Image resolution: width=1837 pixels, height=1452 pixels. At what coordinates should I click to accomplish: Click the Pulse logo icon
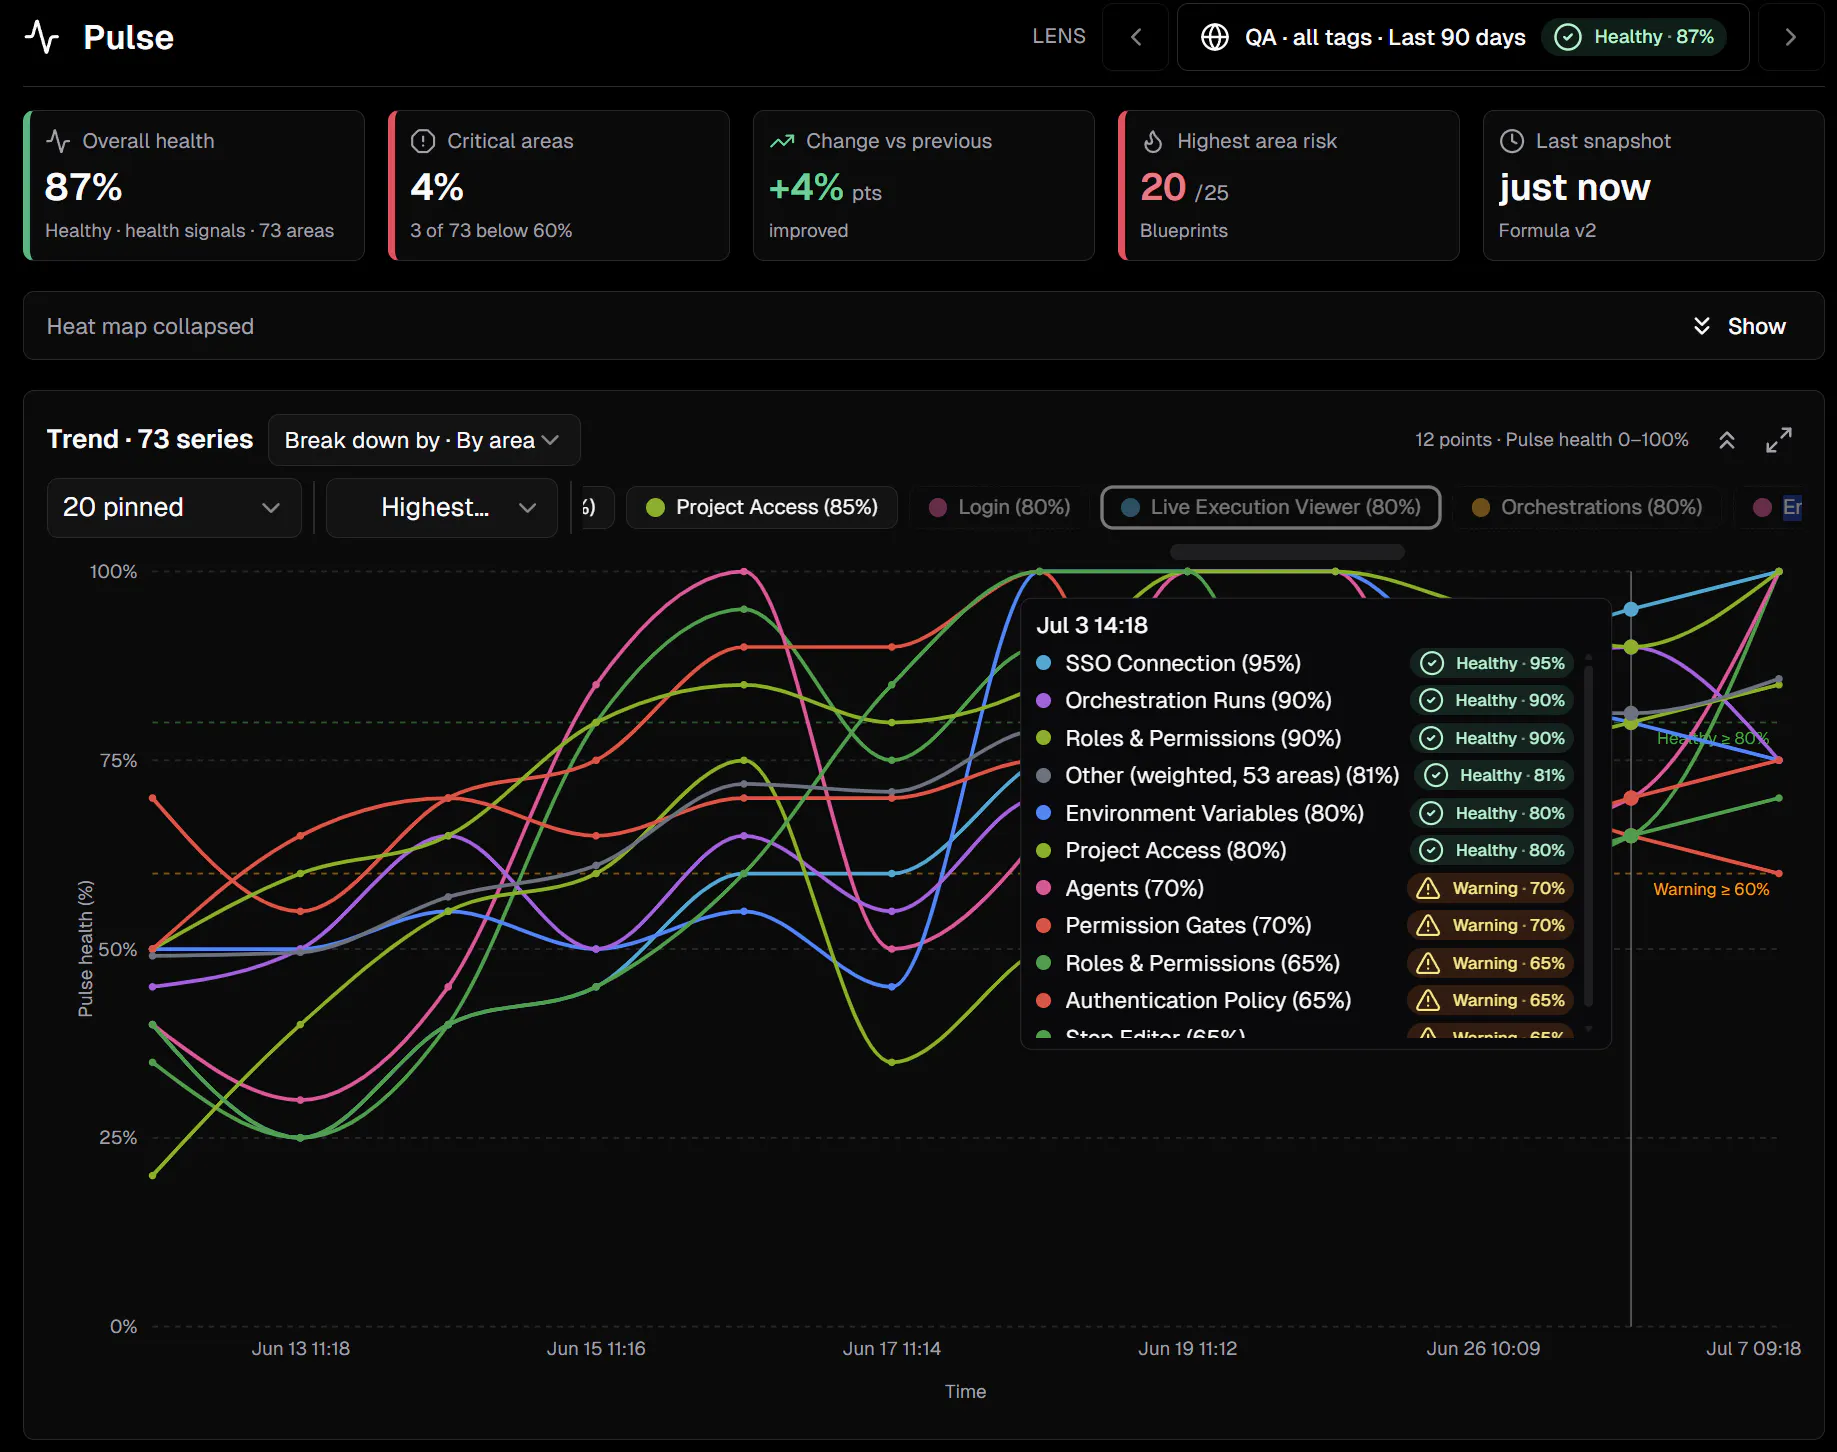point(42,37)
